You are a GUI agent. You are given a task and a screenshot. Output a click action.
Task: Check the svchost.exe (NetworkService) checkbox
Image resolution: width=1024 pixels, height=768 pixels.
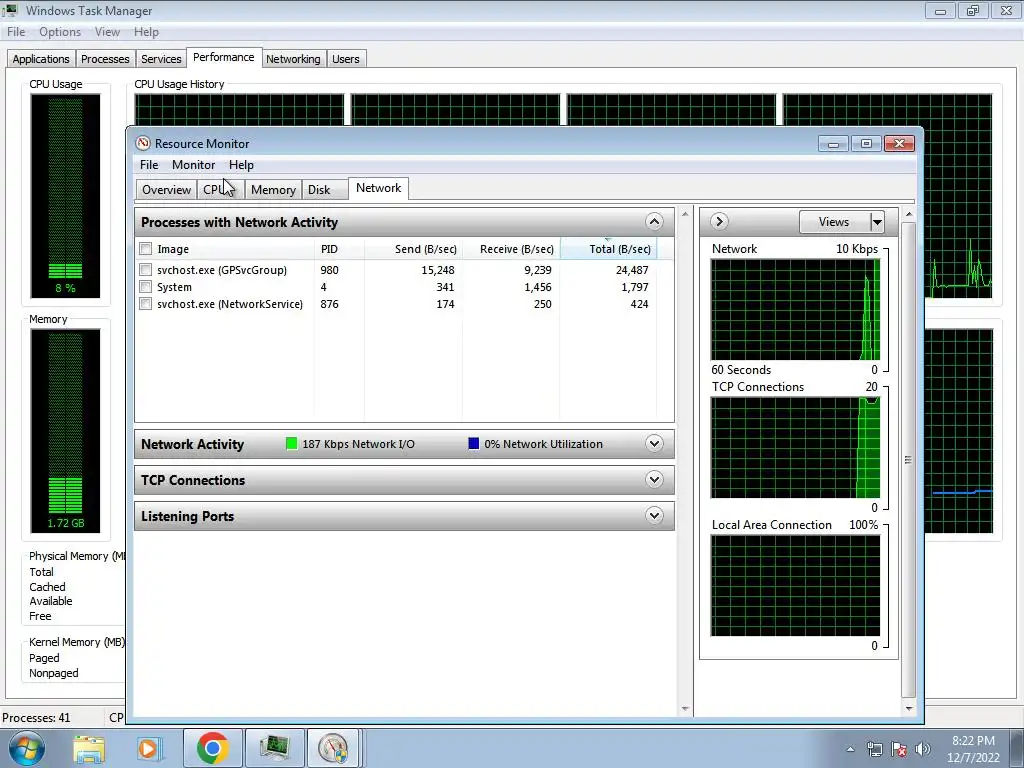[146, 304]
